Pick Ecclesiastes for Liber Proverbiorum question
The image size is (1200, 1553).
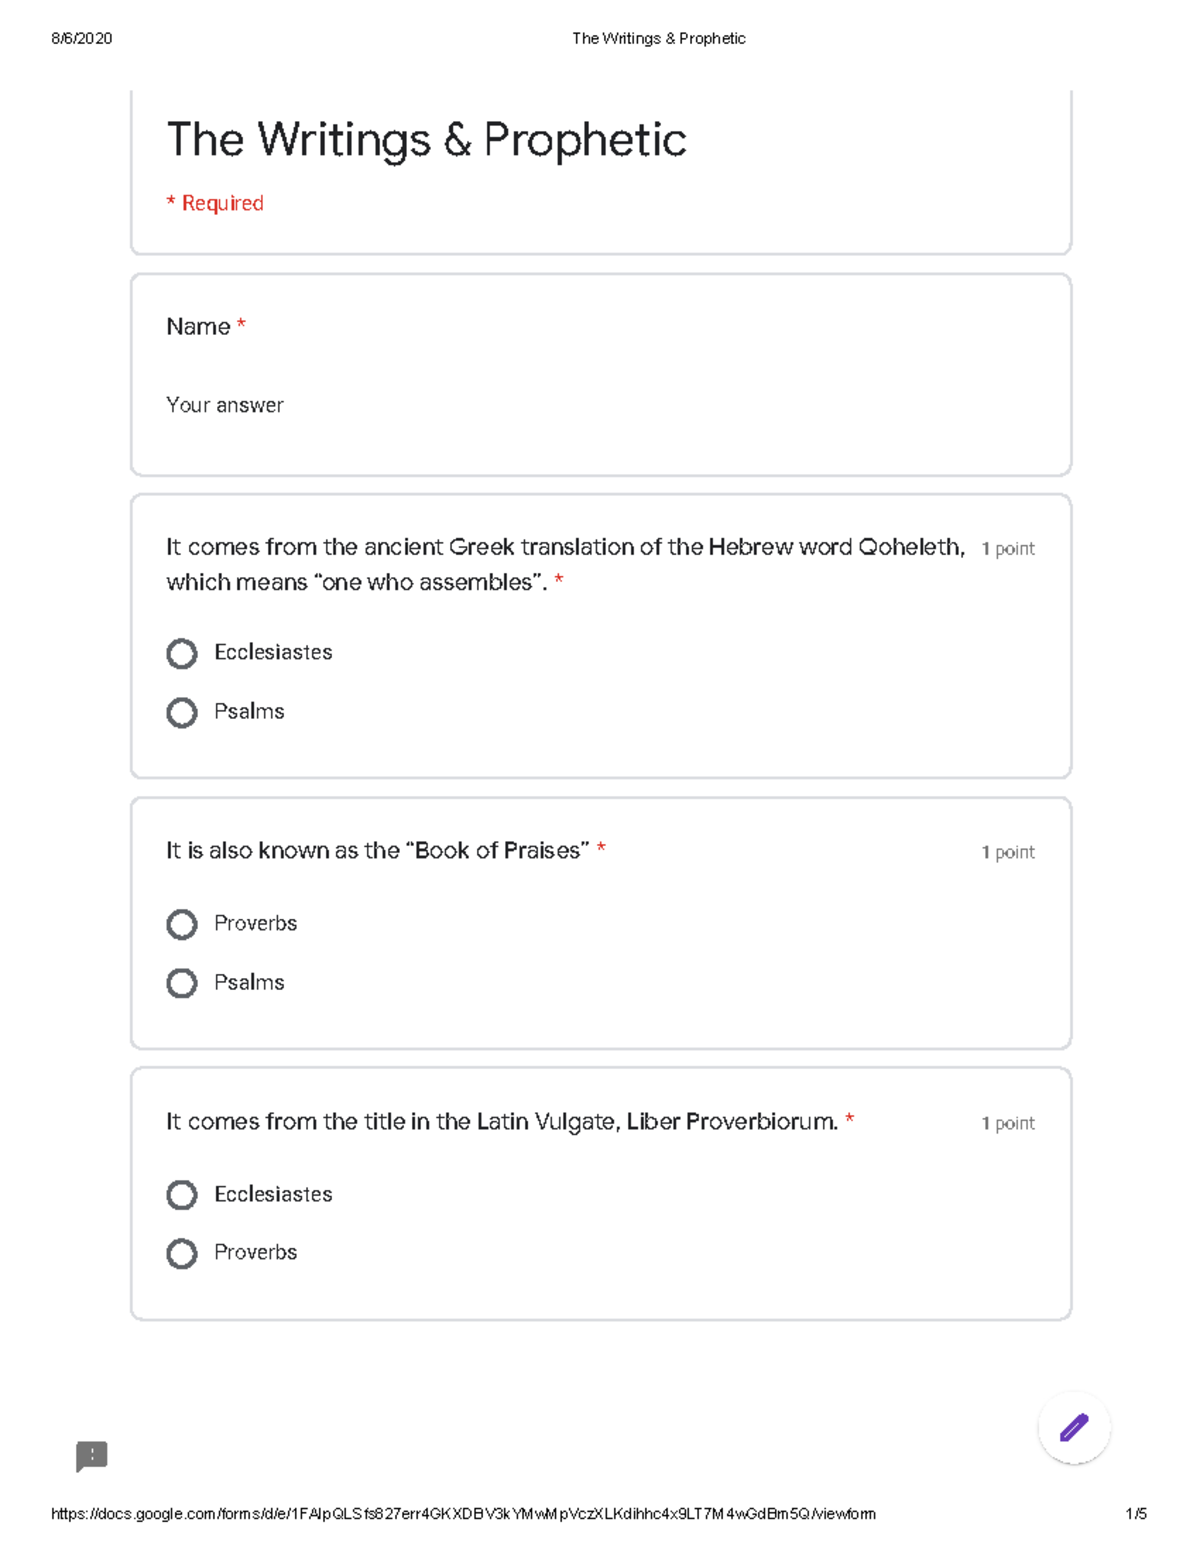182,1195
